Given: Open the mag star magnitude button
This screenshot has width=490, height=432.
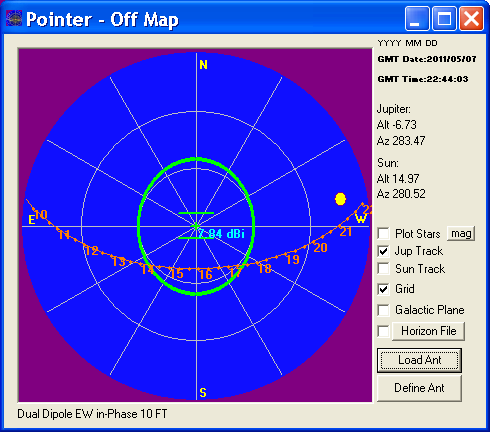Looking at the screenshot, I should coord(461,233).
